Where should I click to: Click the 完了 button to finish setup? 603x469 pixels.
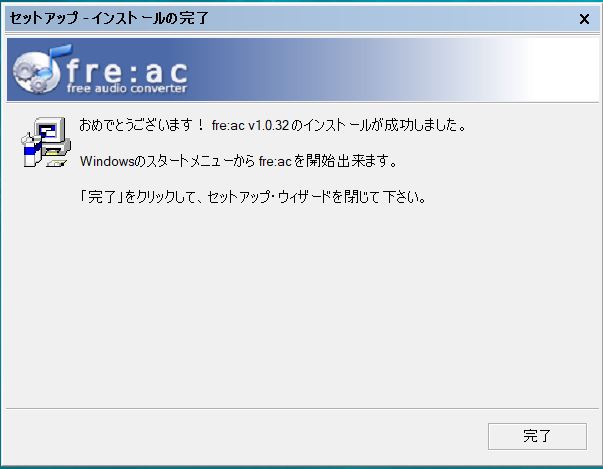537,436
